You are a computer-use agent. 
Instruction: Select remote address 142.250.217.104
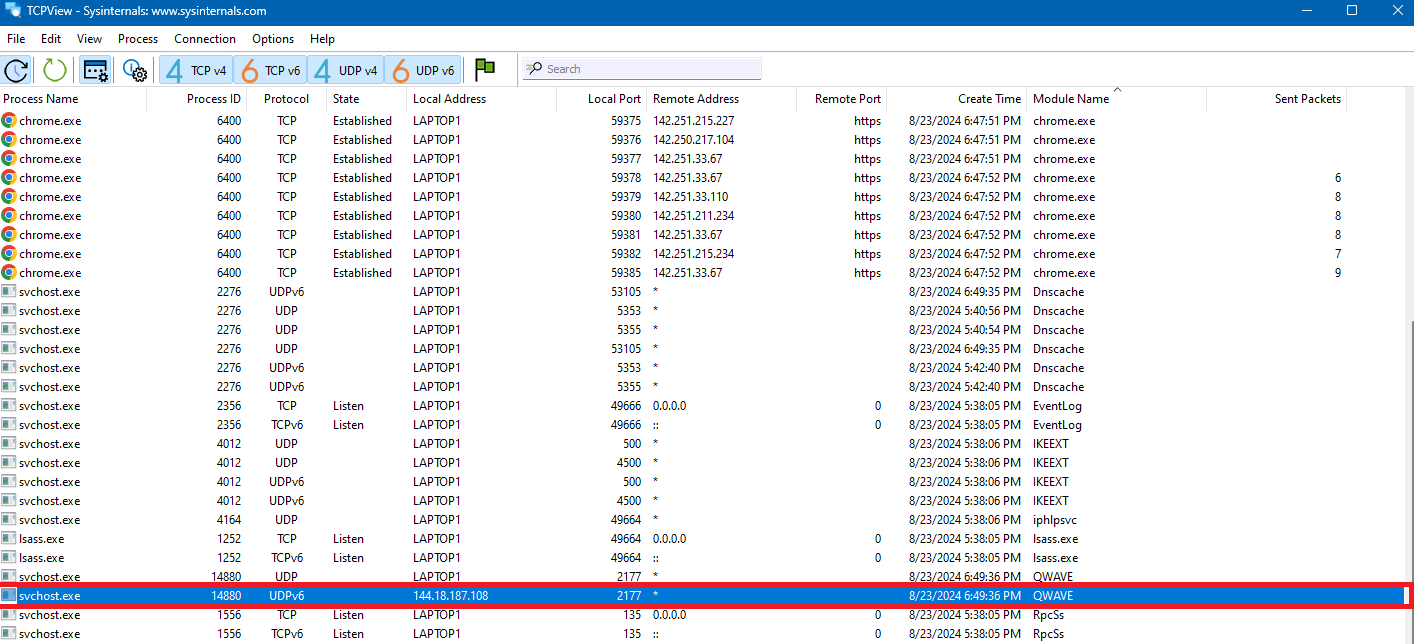(x=693, y=139)
